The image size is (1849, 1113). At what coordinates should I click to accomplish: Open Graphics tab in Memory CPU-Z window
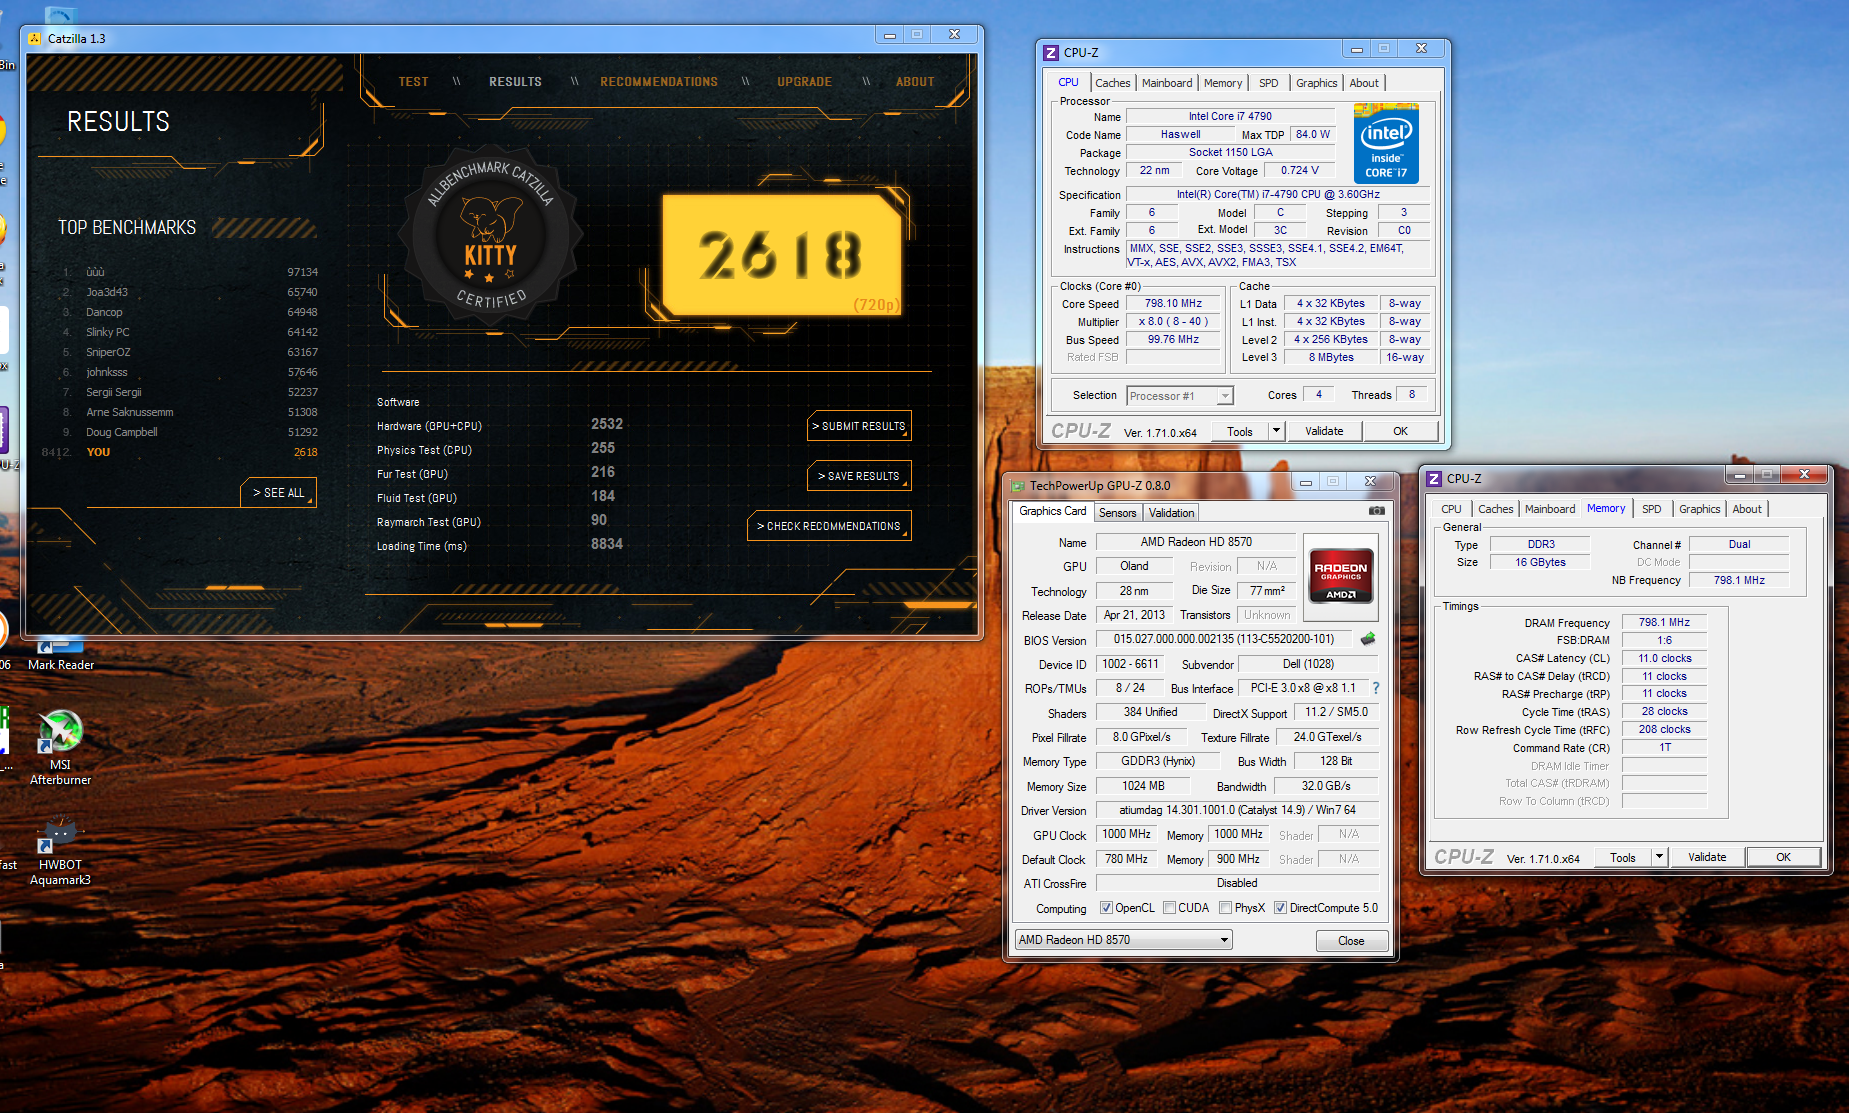click(x=1699, y=509)
